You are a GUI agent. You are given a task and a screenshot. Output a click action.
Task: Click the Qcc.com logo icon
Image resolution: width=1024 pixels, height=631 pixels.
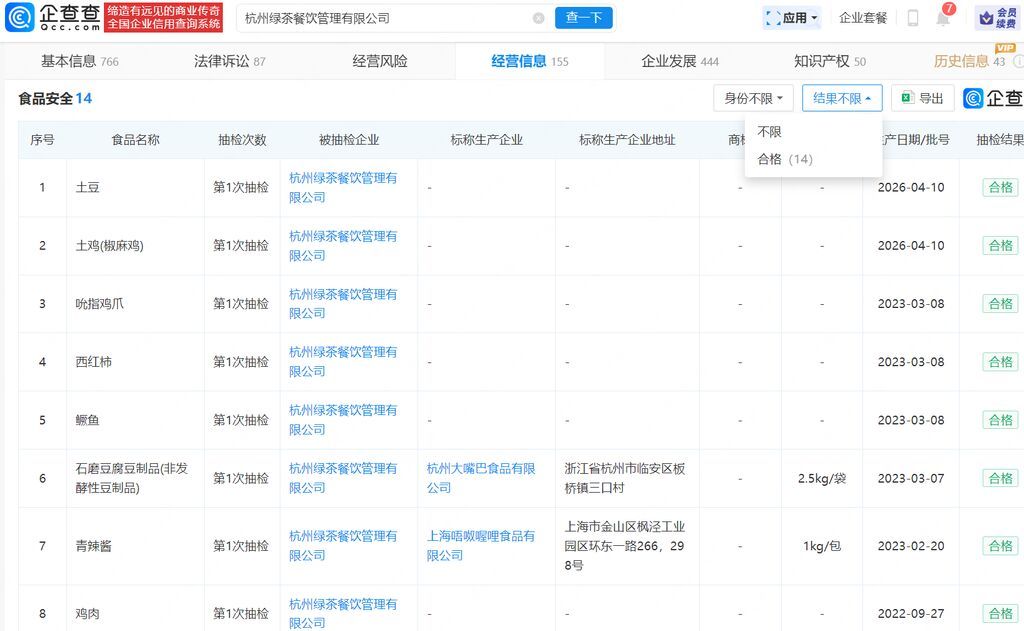20,18
